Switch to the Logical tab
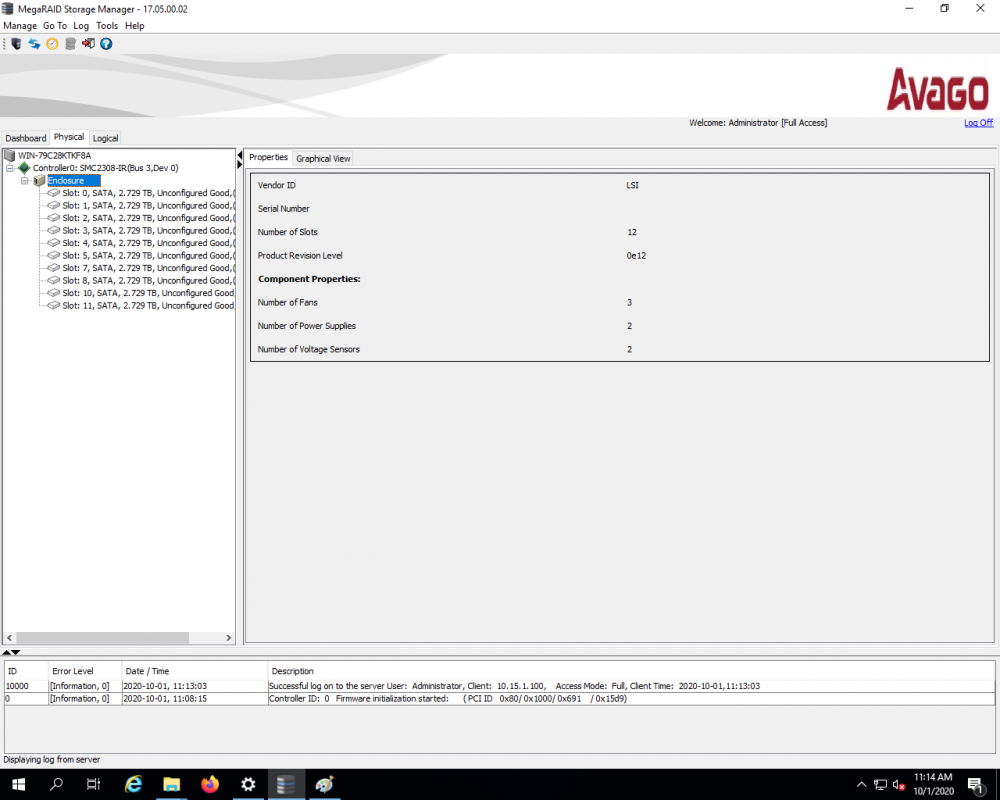The height and width of the screenshot is (800, 1000). coord(105,138)
